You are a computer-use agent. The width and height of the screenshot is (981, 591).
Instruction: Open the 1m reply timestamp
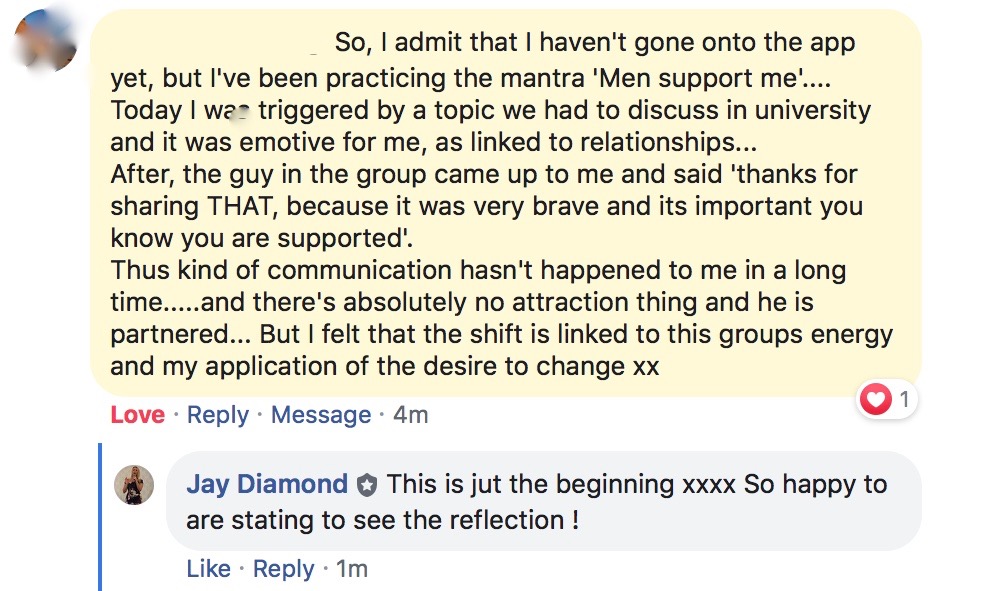(x=352, y=569)
